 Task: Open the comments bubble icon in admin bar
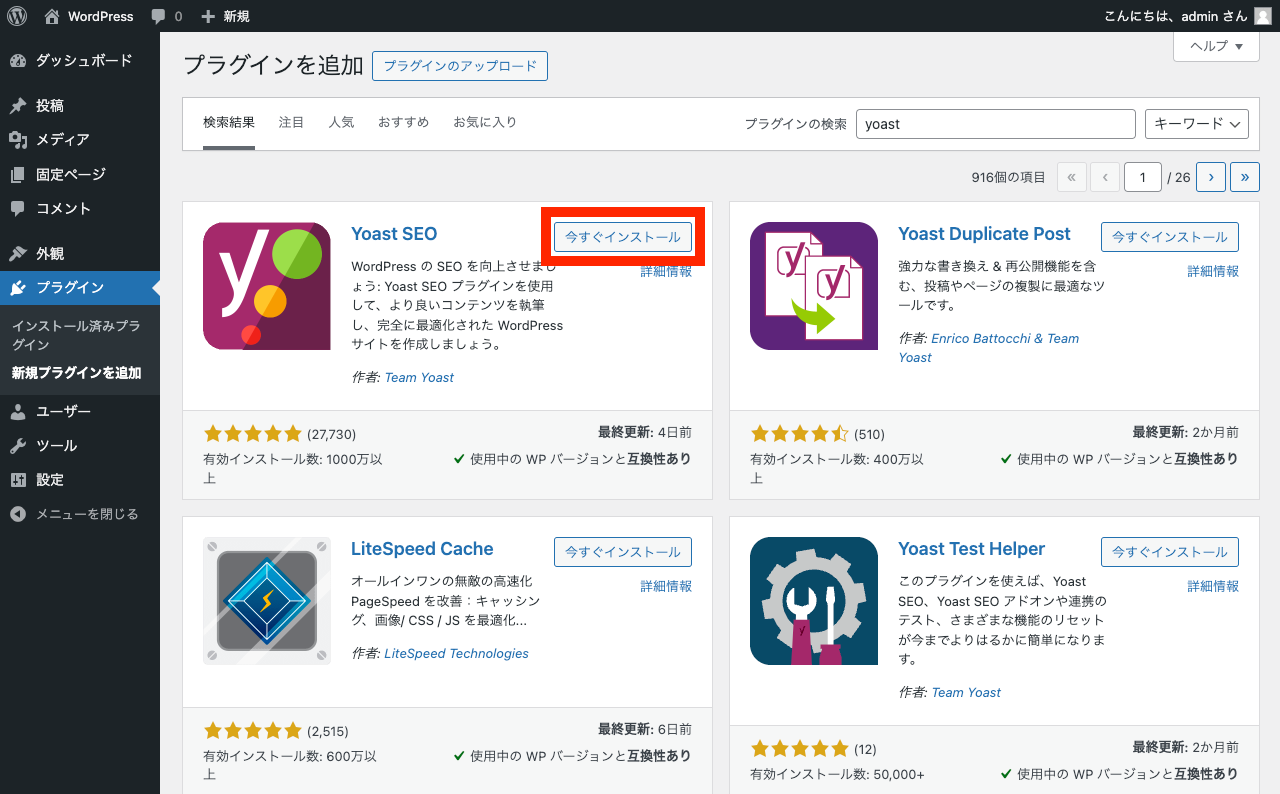[159, 16]
